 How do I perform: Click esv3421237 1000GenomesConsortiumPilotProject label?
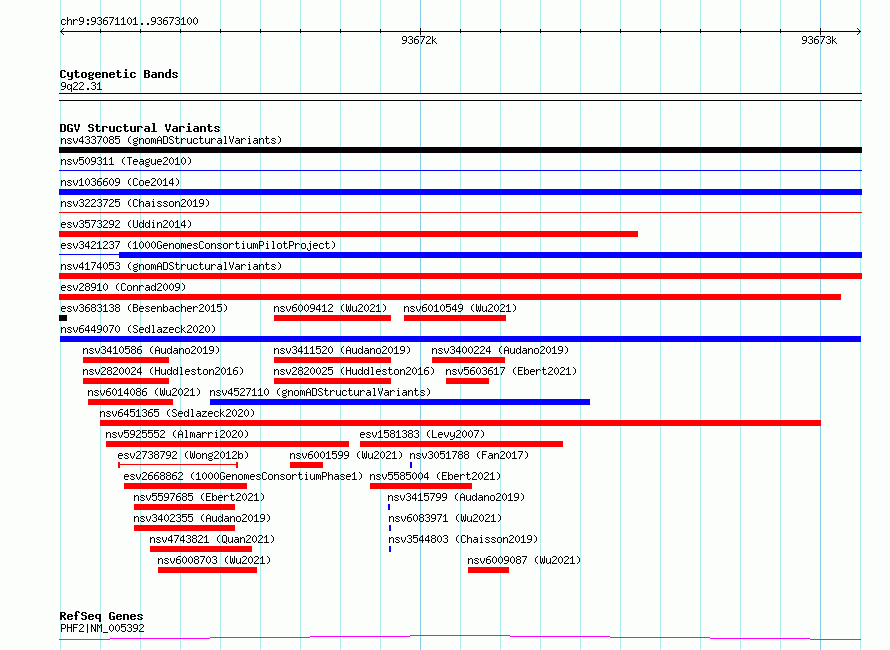click(x=198, y=245)
